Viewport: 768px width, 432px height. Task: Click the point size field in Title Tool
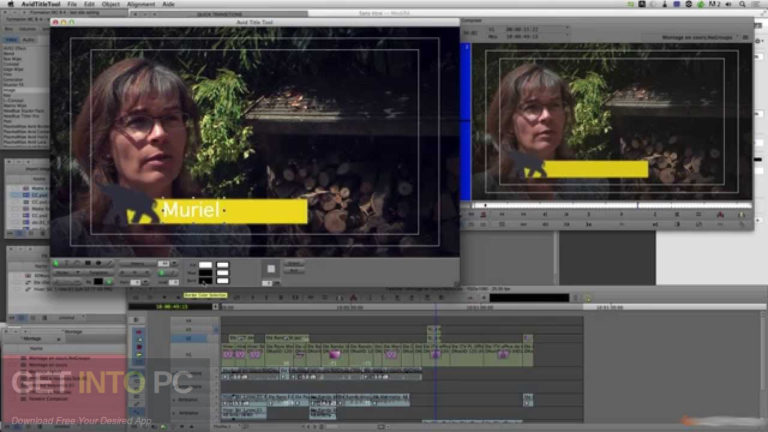click(164, 264)
